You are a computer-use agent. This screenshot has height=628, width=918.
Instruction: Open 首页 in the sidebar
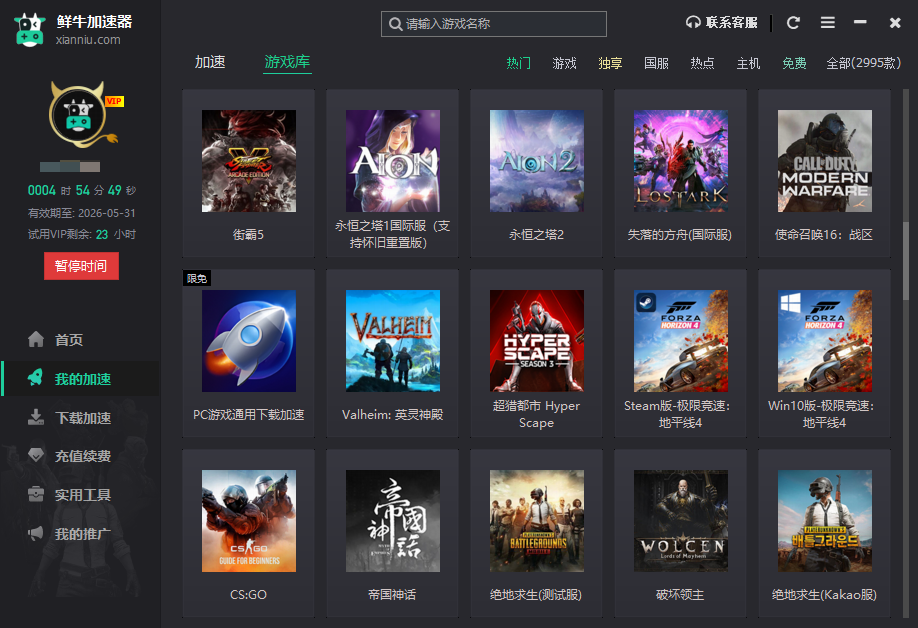(80, 339)
